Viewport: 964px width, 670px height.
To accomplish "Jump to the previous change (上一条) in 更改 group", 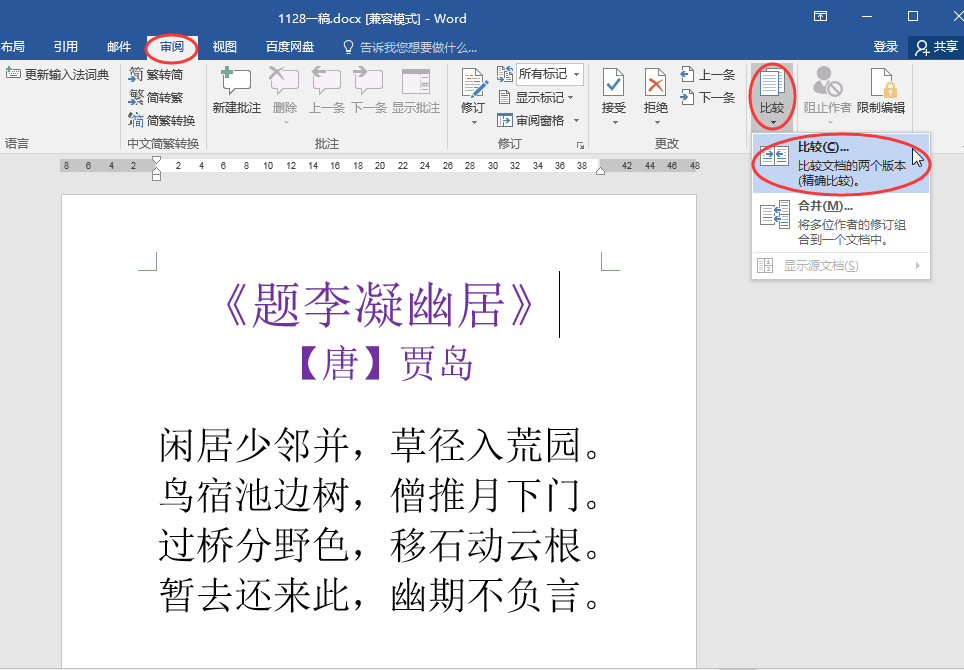I will pos(708,75).
